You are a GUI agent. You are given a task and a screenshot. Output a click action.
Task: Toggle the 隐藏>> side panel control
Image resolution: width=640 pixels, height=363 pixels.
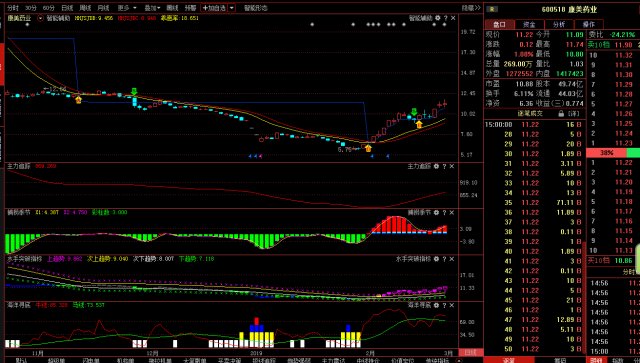(471, 8)
